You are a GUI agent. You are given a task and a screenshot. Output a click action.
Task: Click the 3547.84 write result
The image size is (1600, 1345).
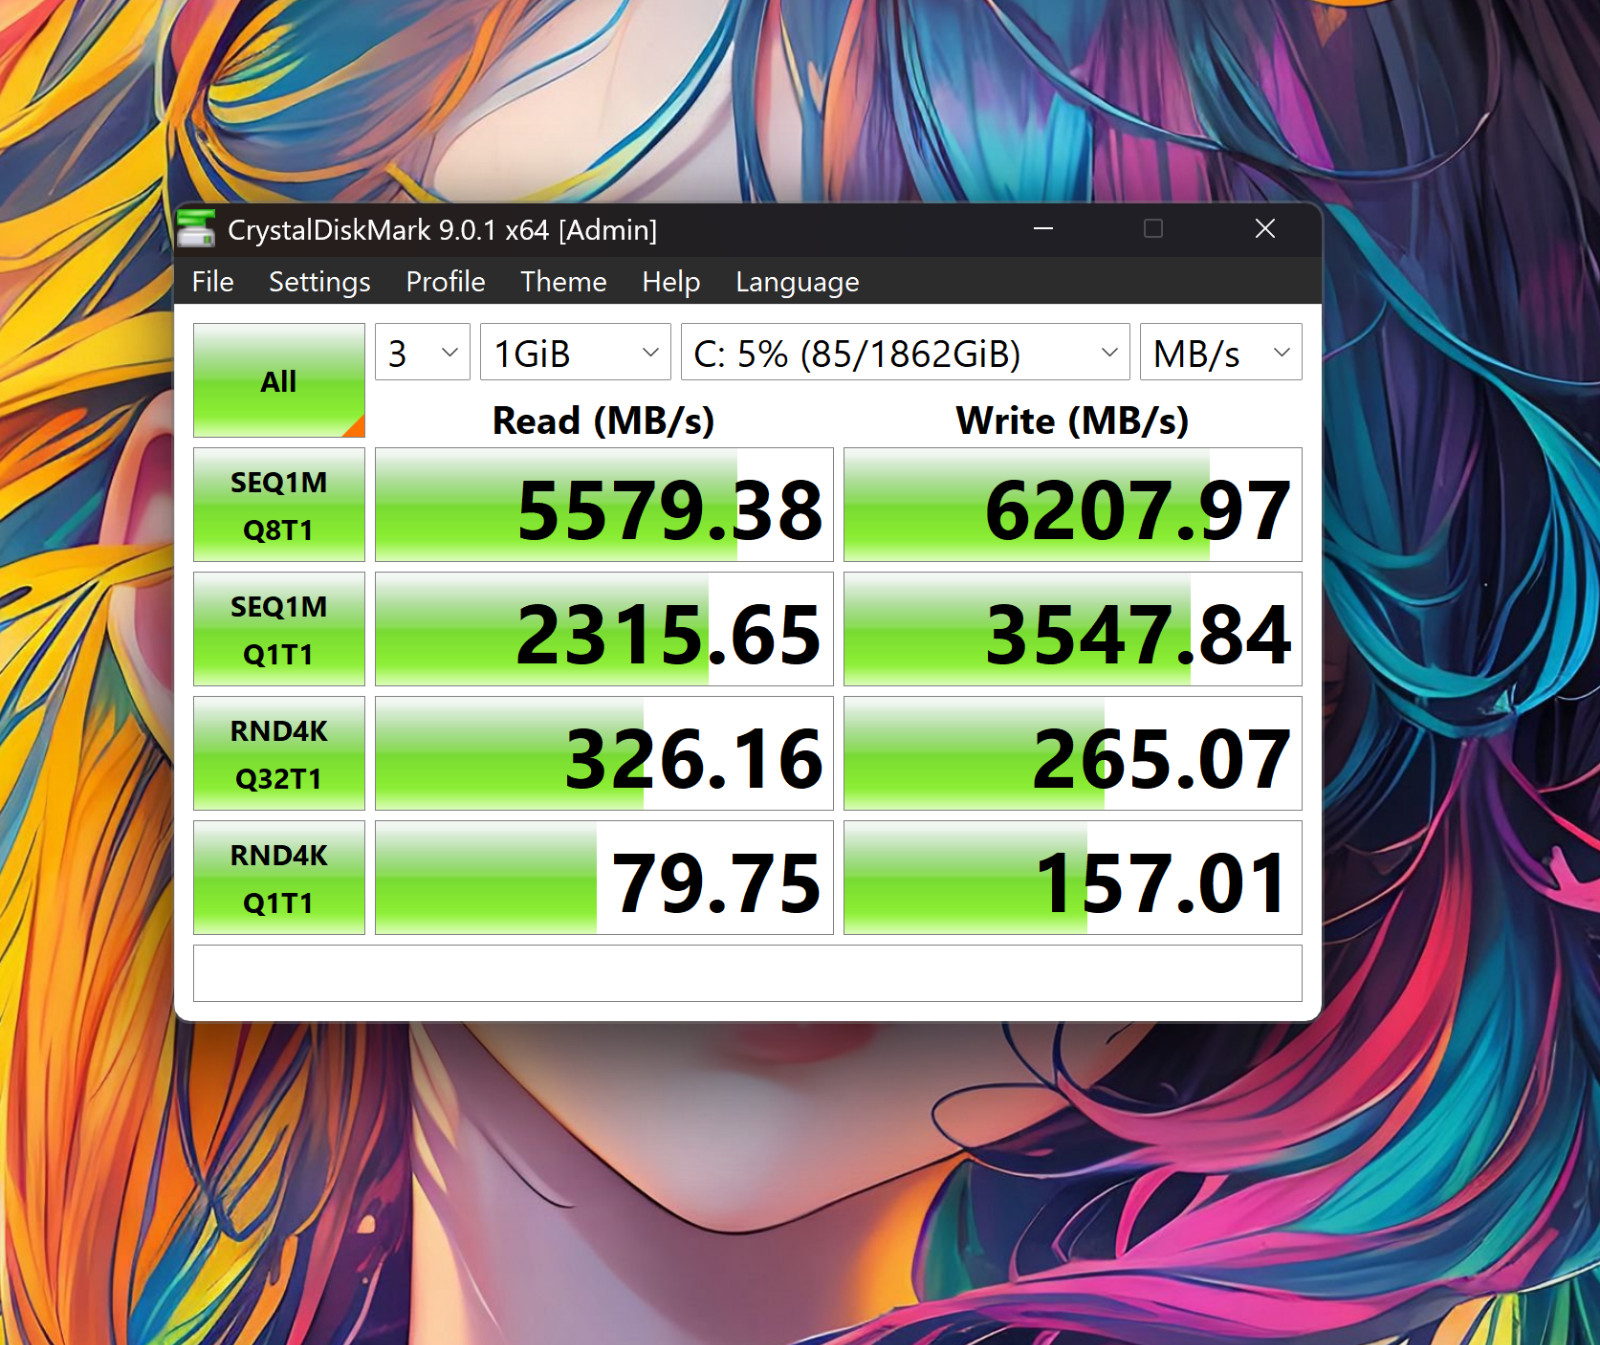coord(1073,629)
